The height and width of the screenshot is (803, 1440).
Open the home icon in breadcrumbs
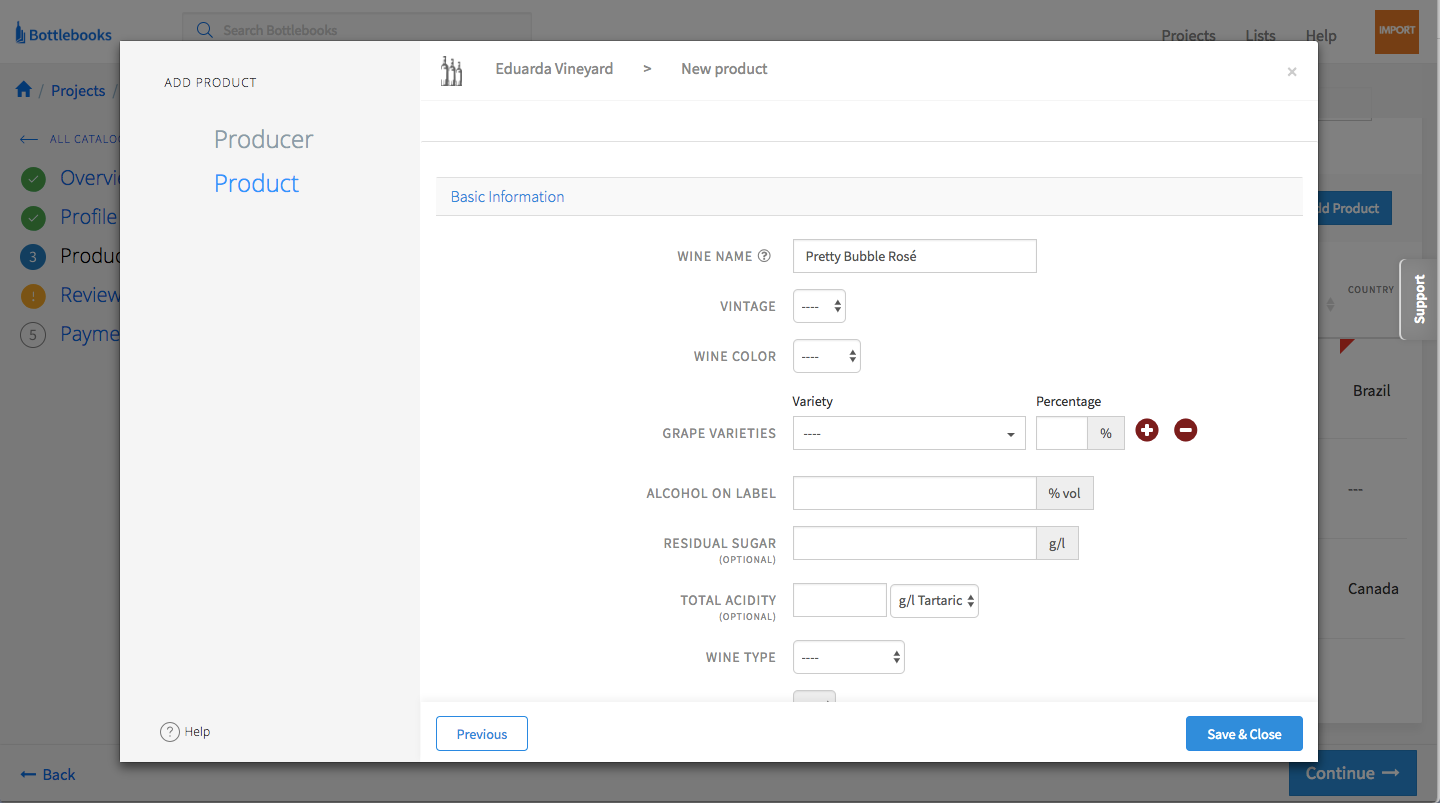pyautogui.click(x=24, y=90)
